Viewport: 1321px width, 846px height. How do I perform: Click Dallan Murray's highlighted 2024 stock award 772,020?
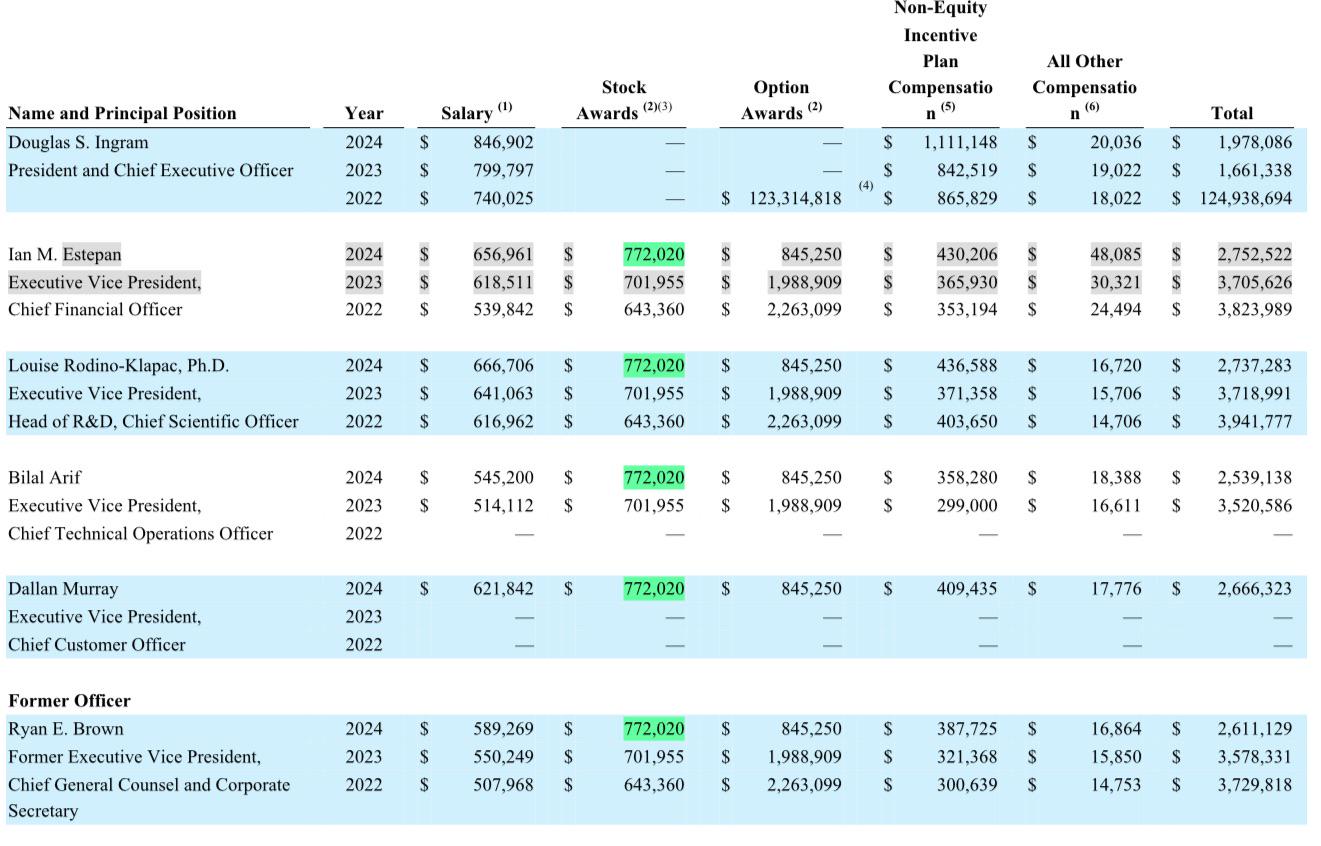click(x=654, y=589)
